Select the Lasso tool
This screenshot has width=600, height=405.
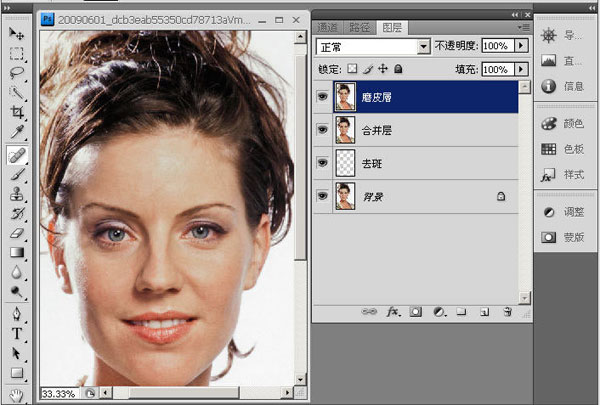[17, 73]
